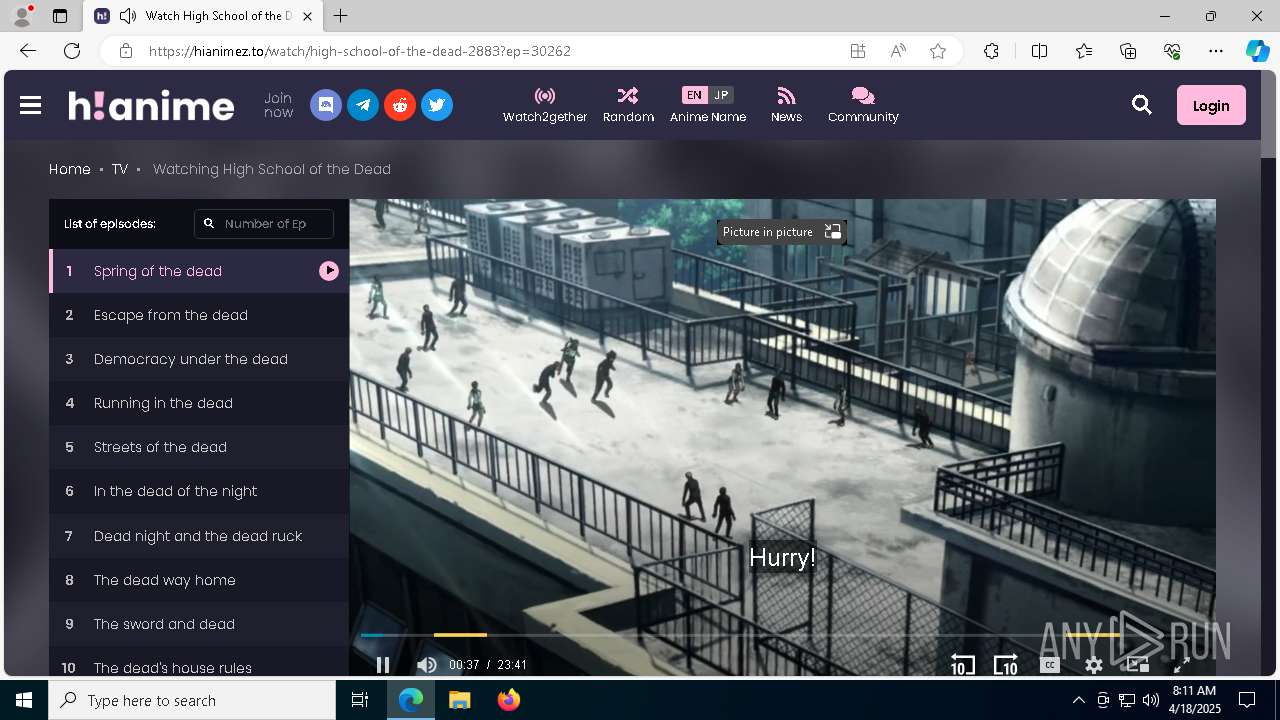This screenshot has width=1280, height=720.
Task: Mute the video player volume
Action: click(x=427, y=665)
